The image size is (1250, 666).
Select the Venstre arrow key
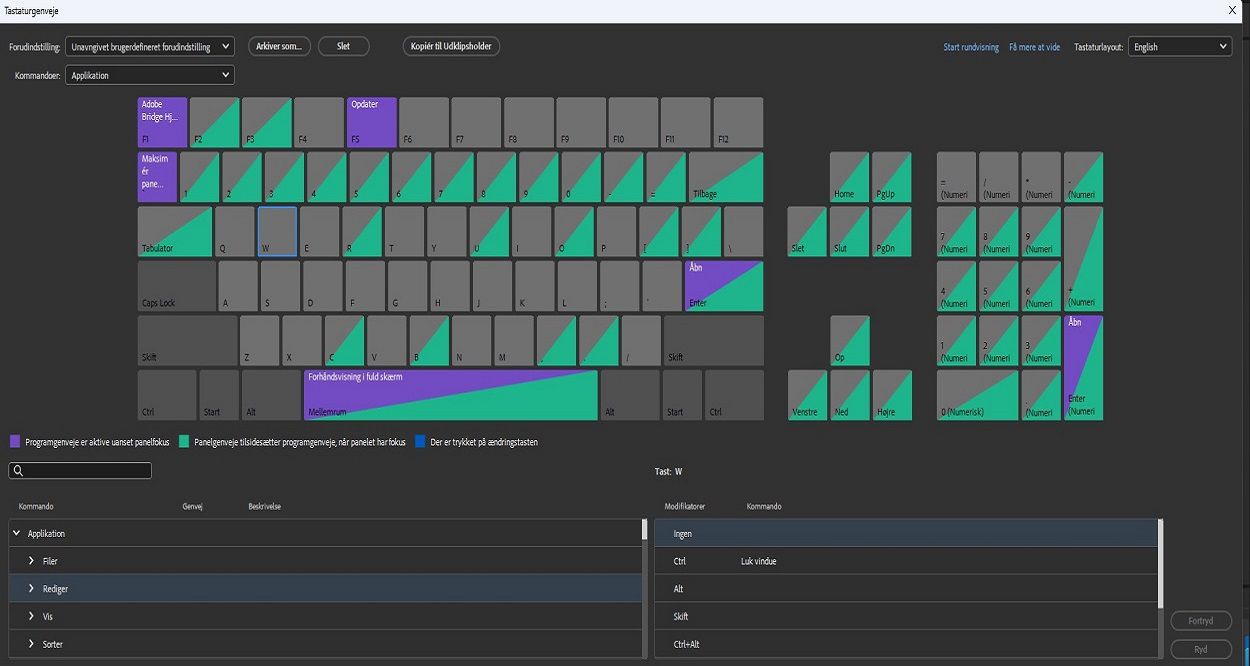coord(807,395)
